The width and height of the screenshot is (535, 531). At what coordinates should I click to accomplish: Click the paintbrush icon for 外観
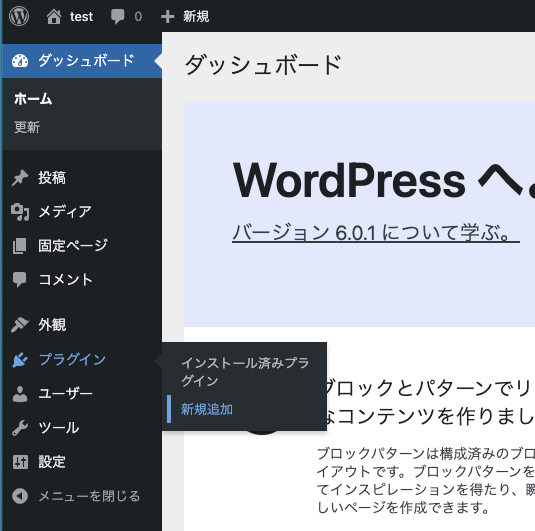19,325
